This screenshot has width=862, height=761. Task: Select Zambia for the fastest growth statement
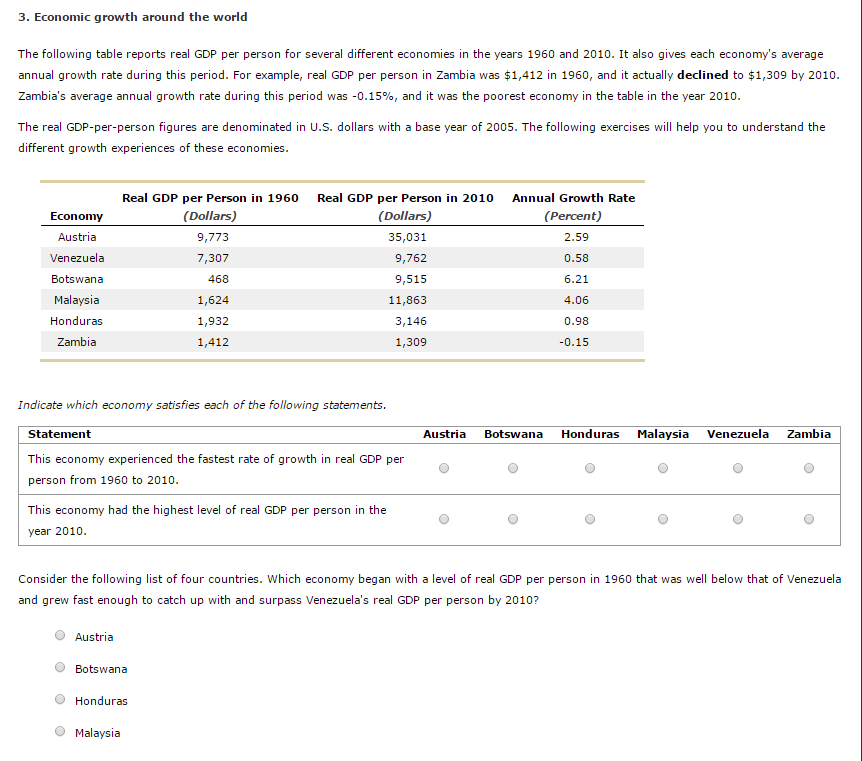pyautogui.click(x=808, y=467)
